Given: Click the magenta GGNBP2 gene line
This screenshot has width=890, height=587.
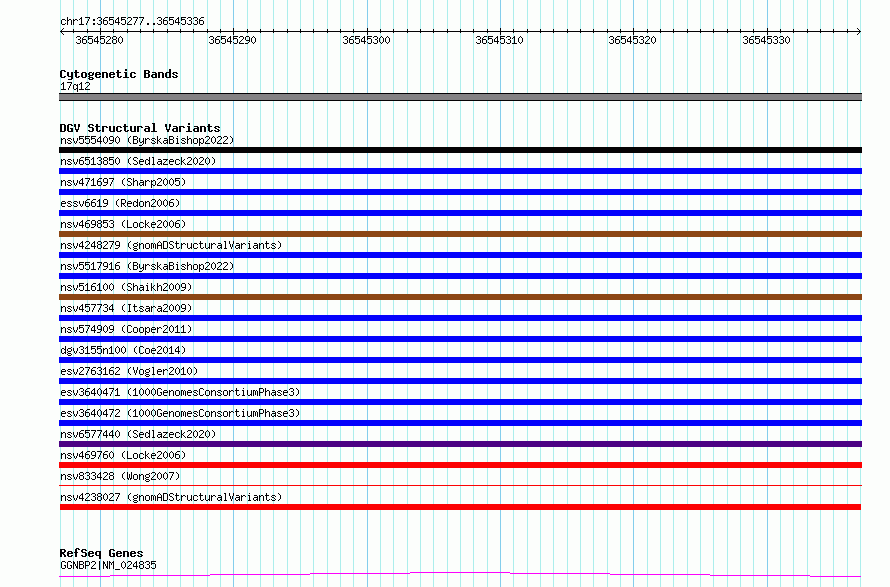Looking at the screenshot, I should 460,575.
